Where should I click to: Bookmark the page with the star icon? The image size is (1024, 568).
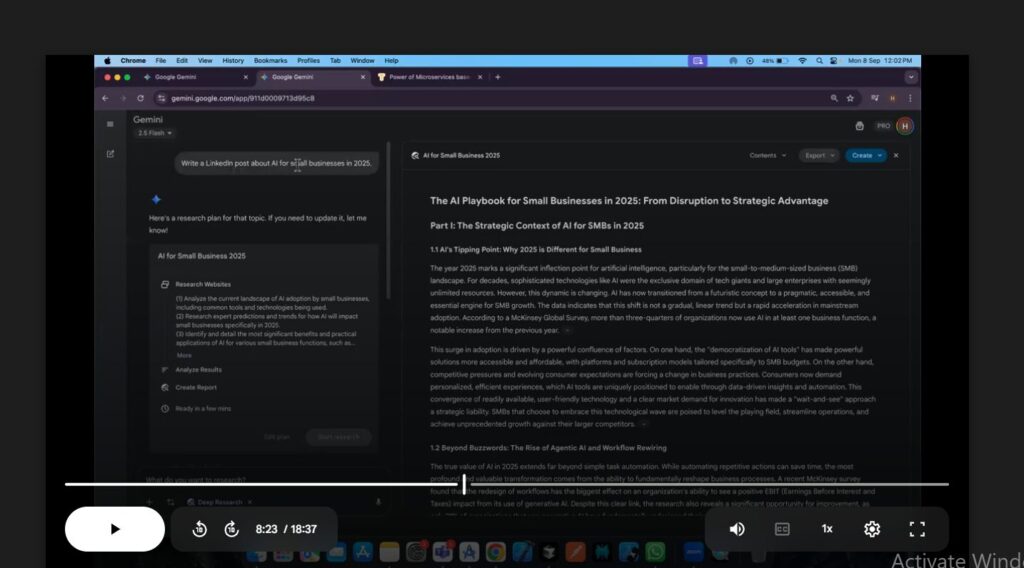click(x=850, y=98)
